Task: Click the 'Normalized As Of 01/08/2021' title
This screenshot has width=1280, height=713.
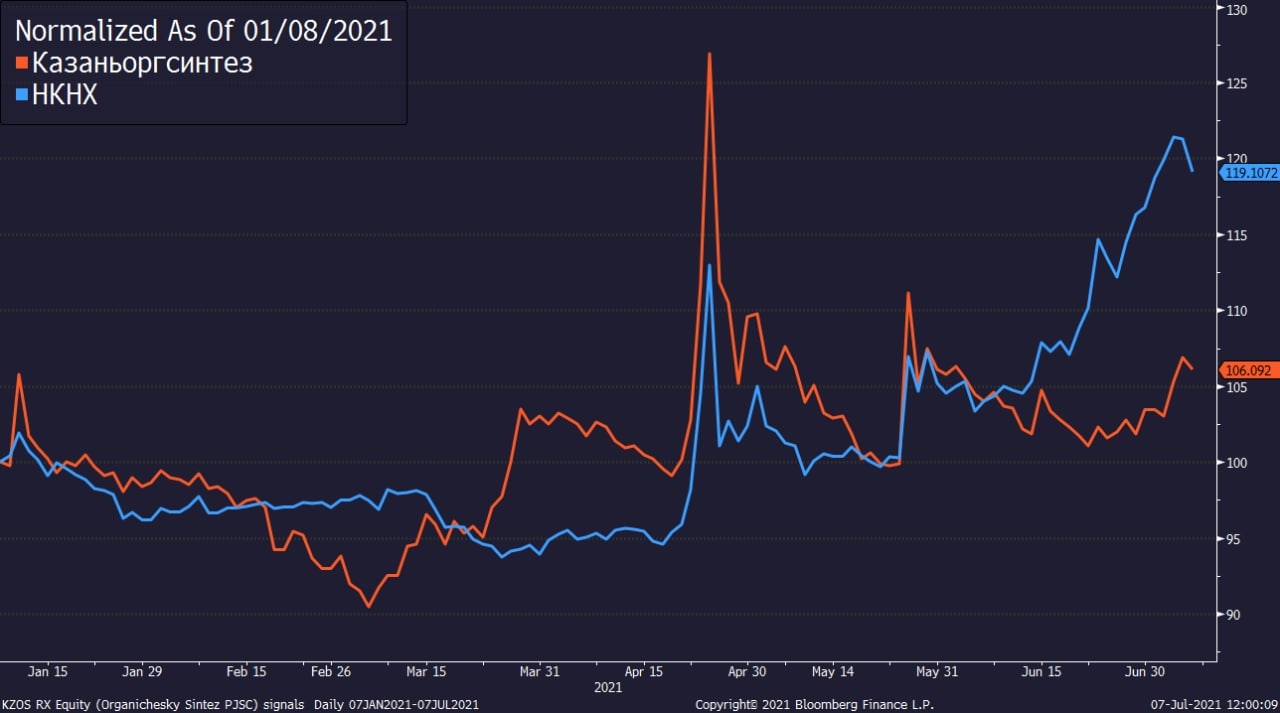Action: (203, 29)
